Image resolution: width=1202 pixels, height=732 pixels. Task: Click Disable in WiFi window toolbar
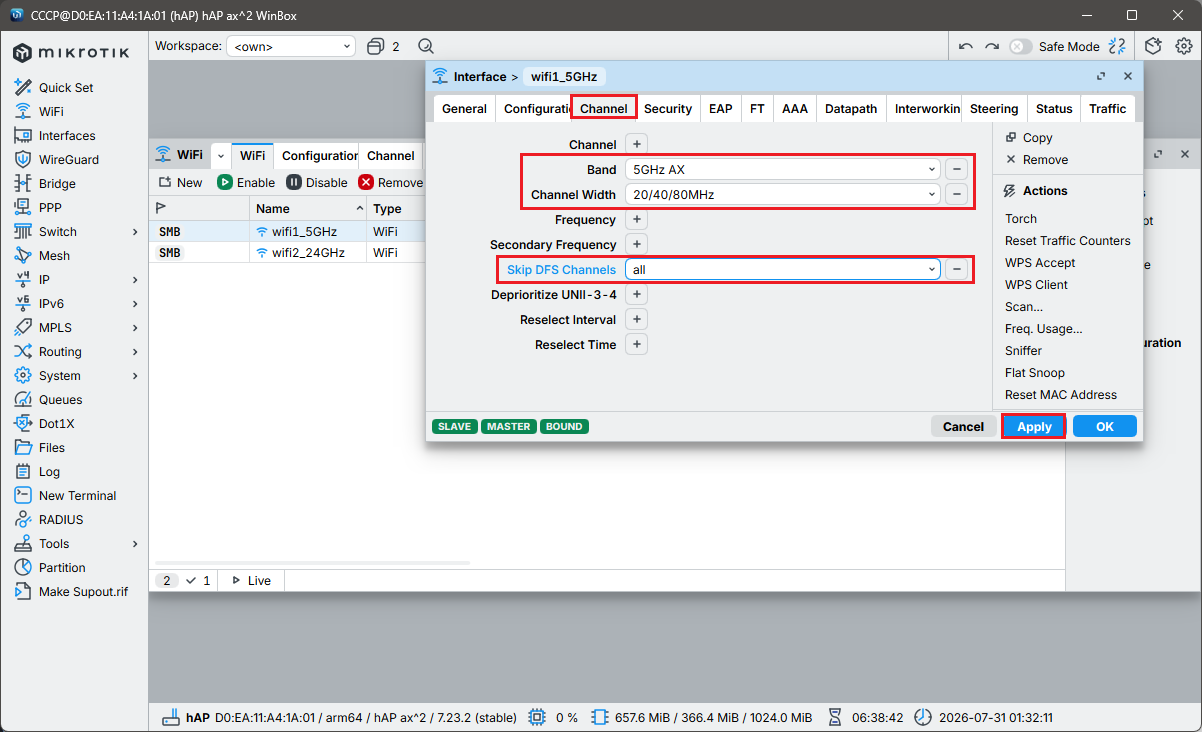317,182
